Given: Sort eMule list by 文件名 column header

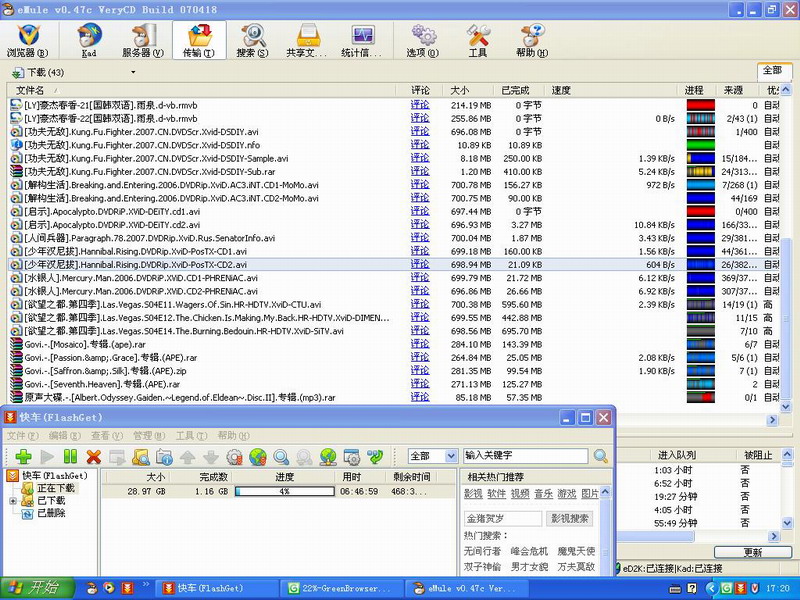Looking at the screenshot, I should [x=203, y=90].
